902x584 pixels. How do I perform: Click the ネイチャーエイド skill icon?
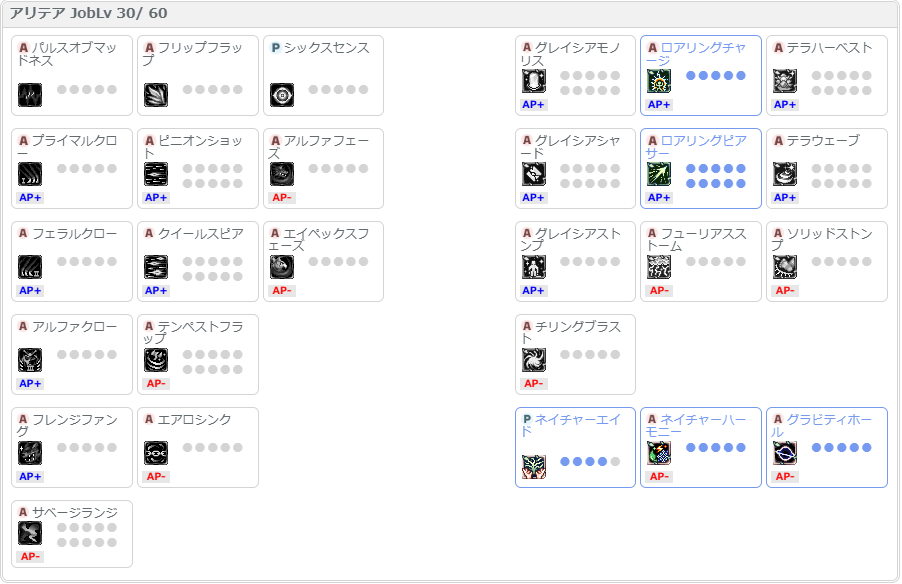(x=534, y=467)
